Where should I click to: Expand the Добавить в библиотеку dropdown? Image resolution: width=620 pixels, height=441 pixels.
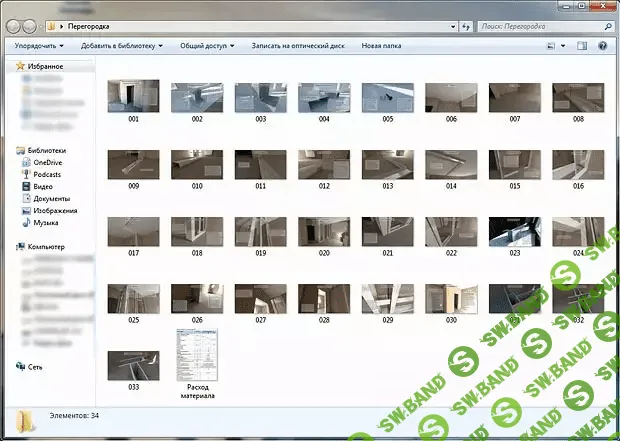[122, 46]
